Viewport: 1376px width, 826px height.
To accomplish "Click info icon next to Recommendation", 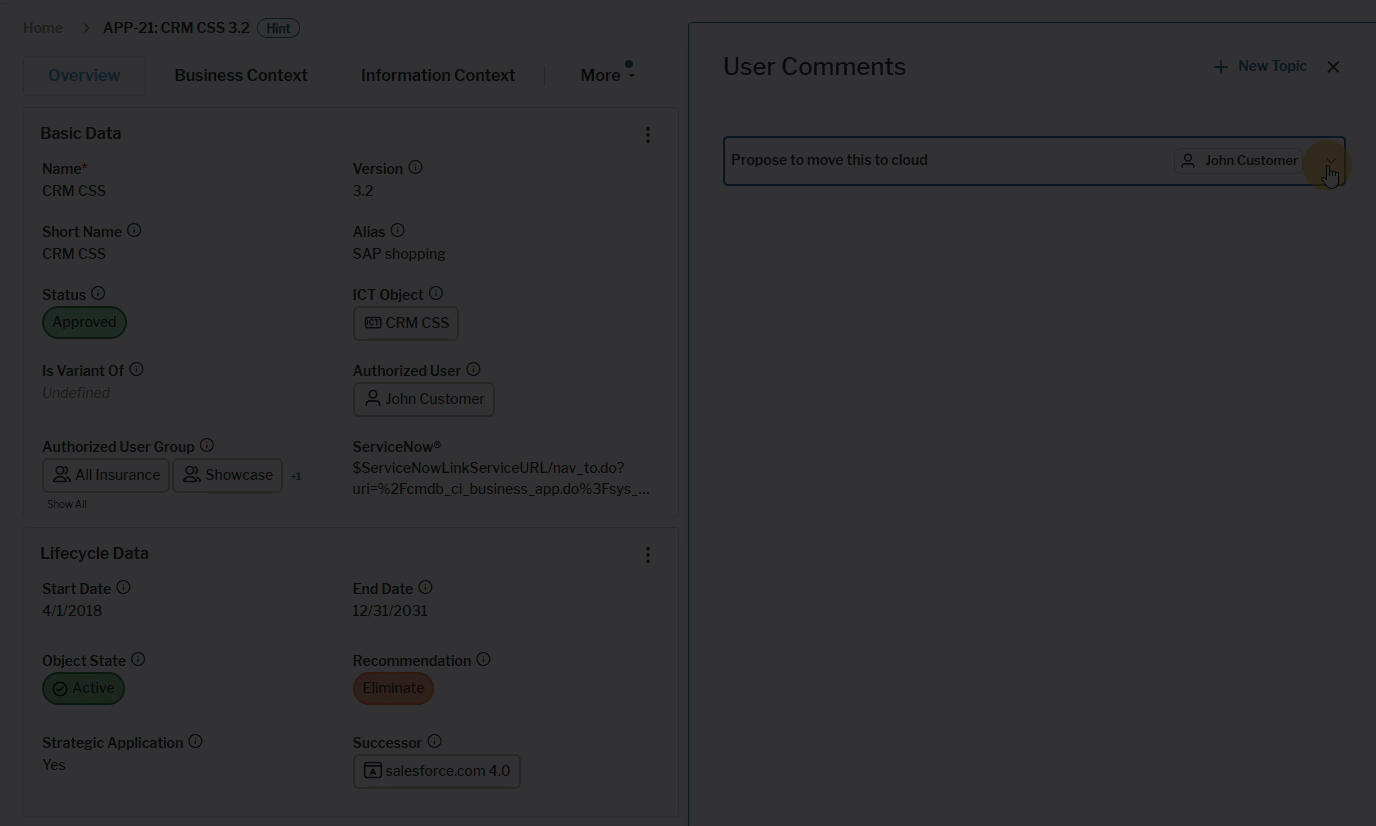I will pos(484,660).
